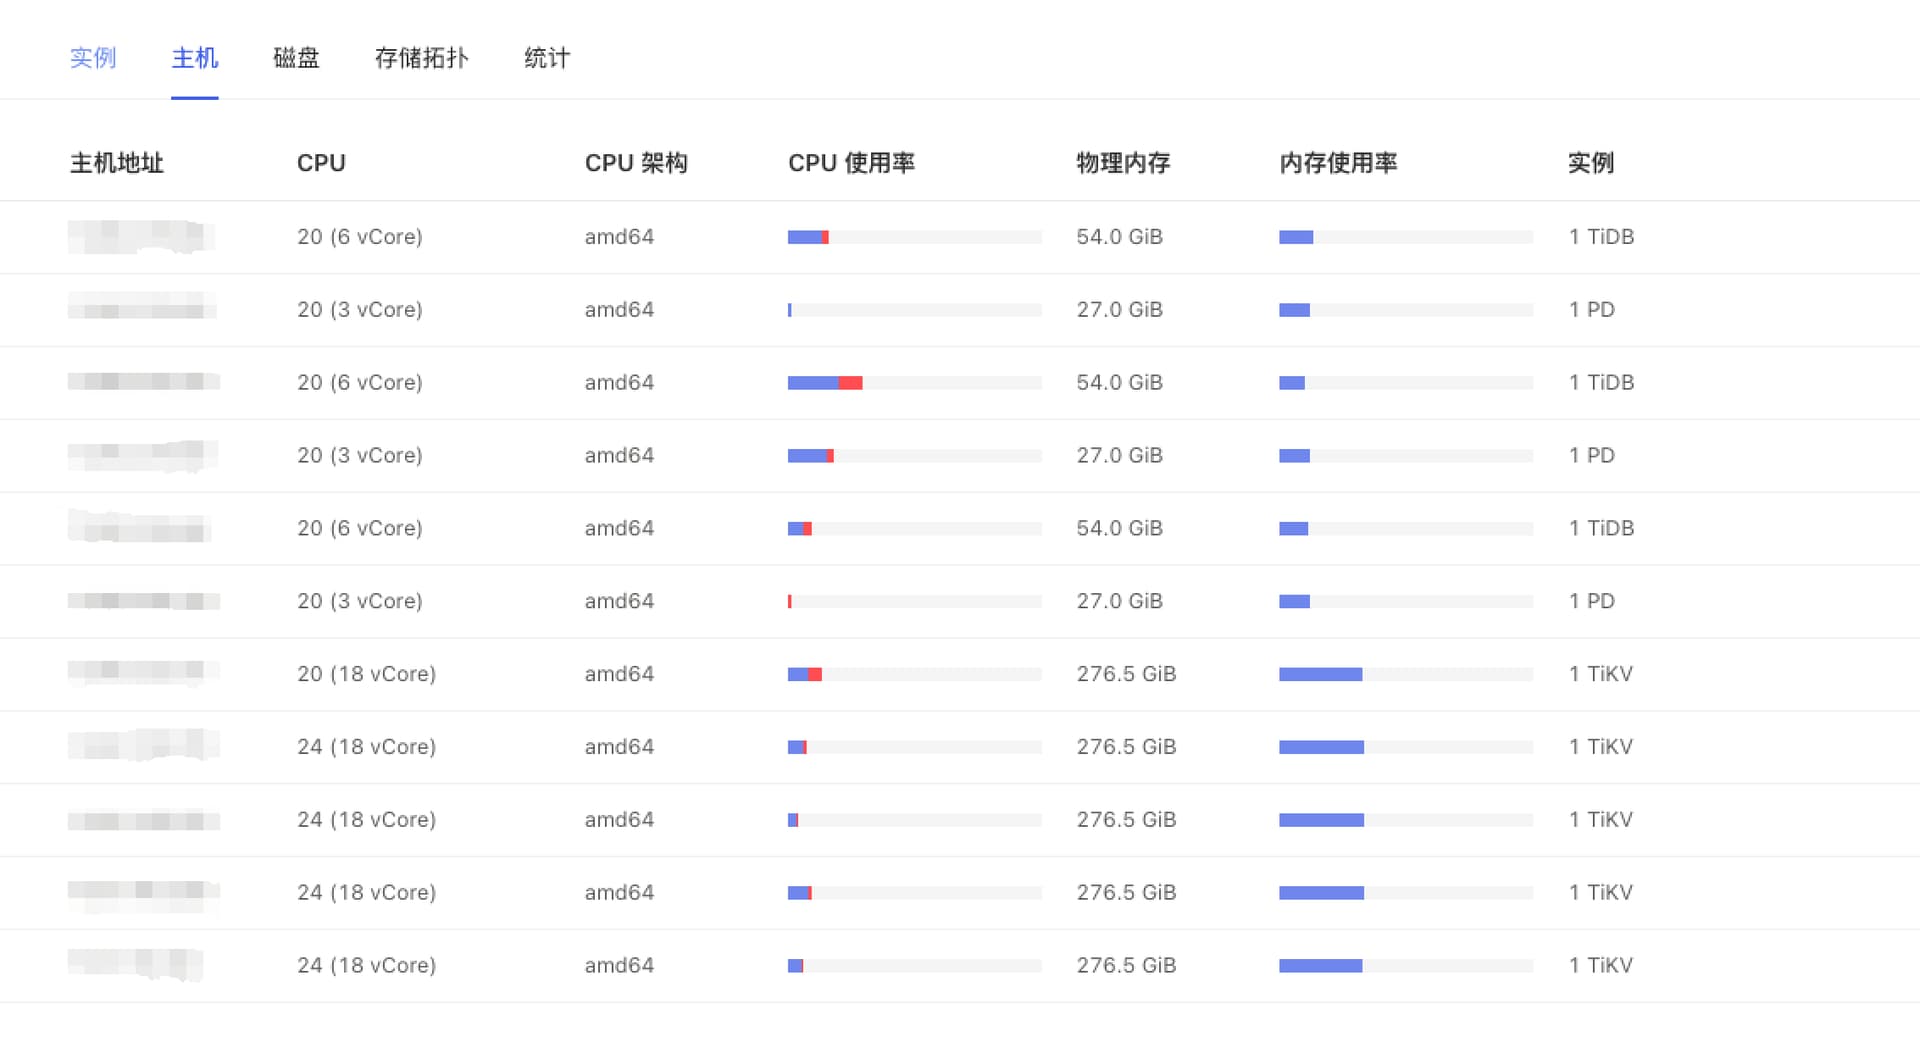This screenshot has width=1920, height=1059.
Task: Open the 磁盘 tab
Action: coord(296,58)
